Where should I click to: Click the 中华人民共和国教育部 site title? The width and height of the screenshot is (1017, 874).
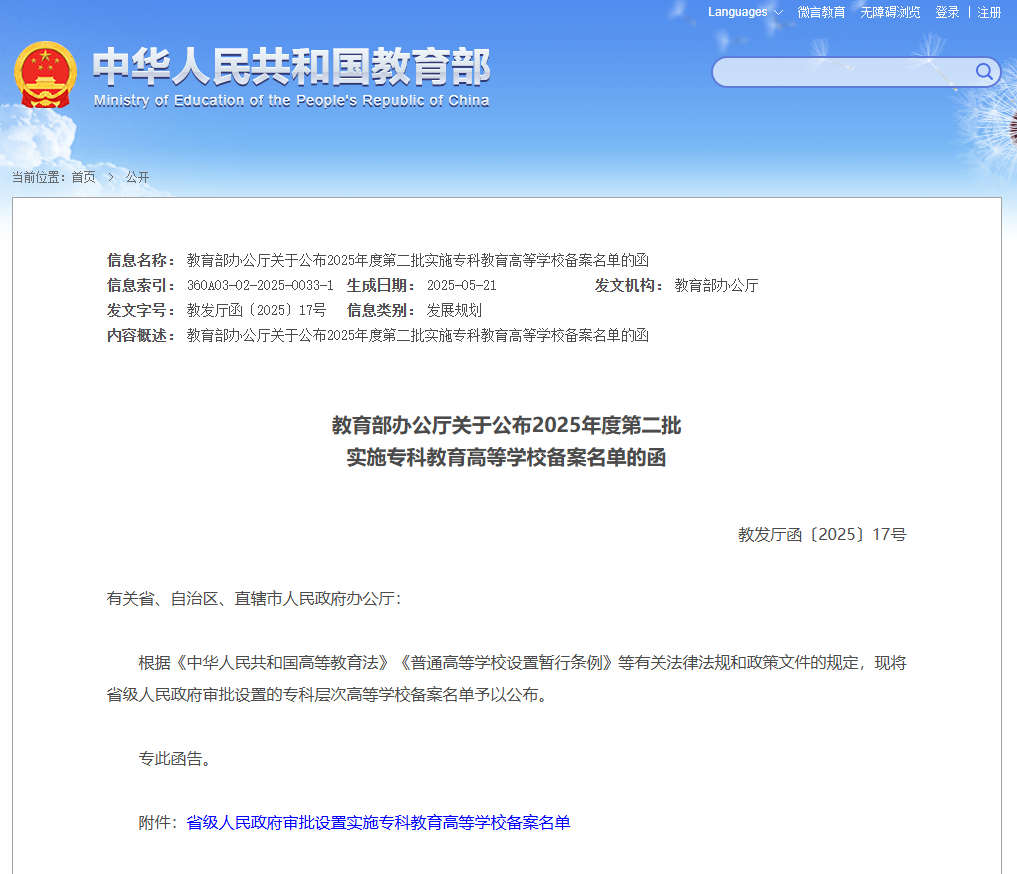pos(291,67)
